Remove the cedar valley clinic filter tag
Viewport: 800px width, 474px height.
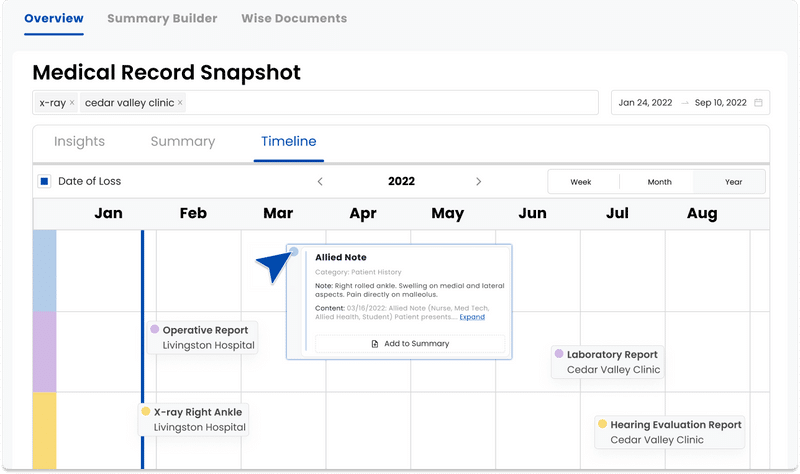[x=180, y=103]
